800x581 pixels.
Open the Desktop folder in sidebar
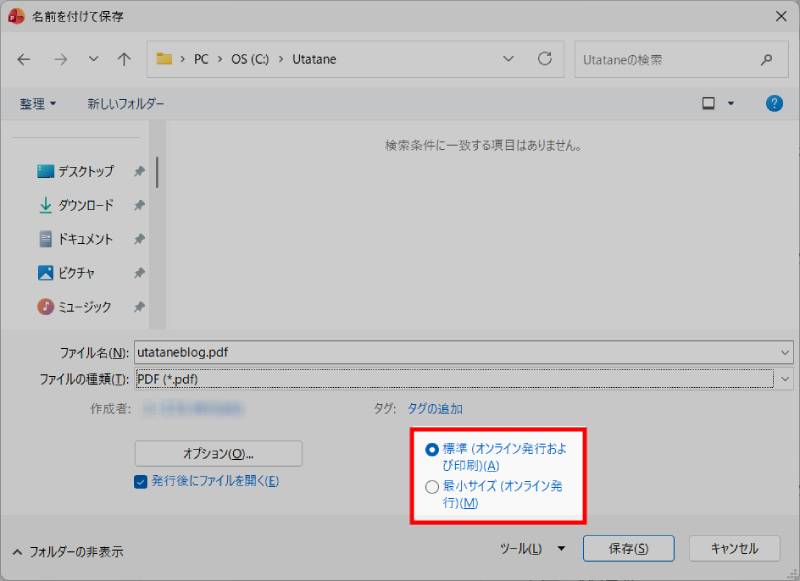click(85, 171)
